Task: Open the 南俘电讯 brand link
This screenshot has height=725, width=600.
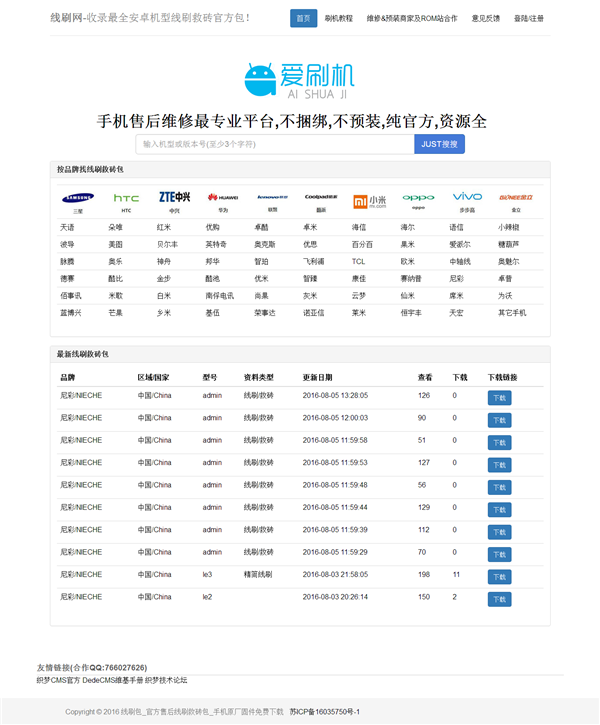Action: (220, 296)
